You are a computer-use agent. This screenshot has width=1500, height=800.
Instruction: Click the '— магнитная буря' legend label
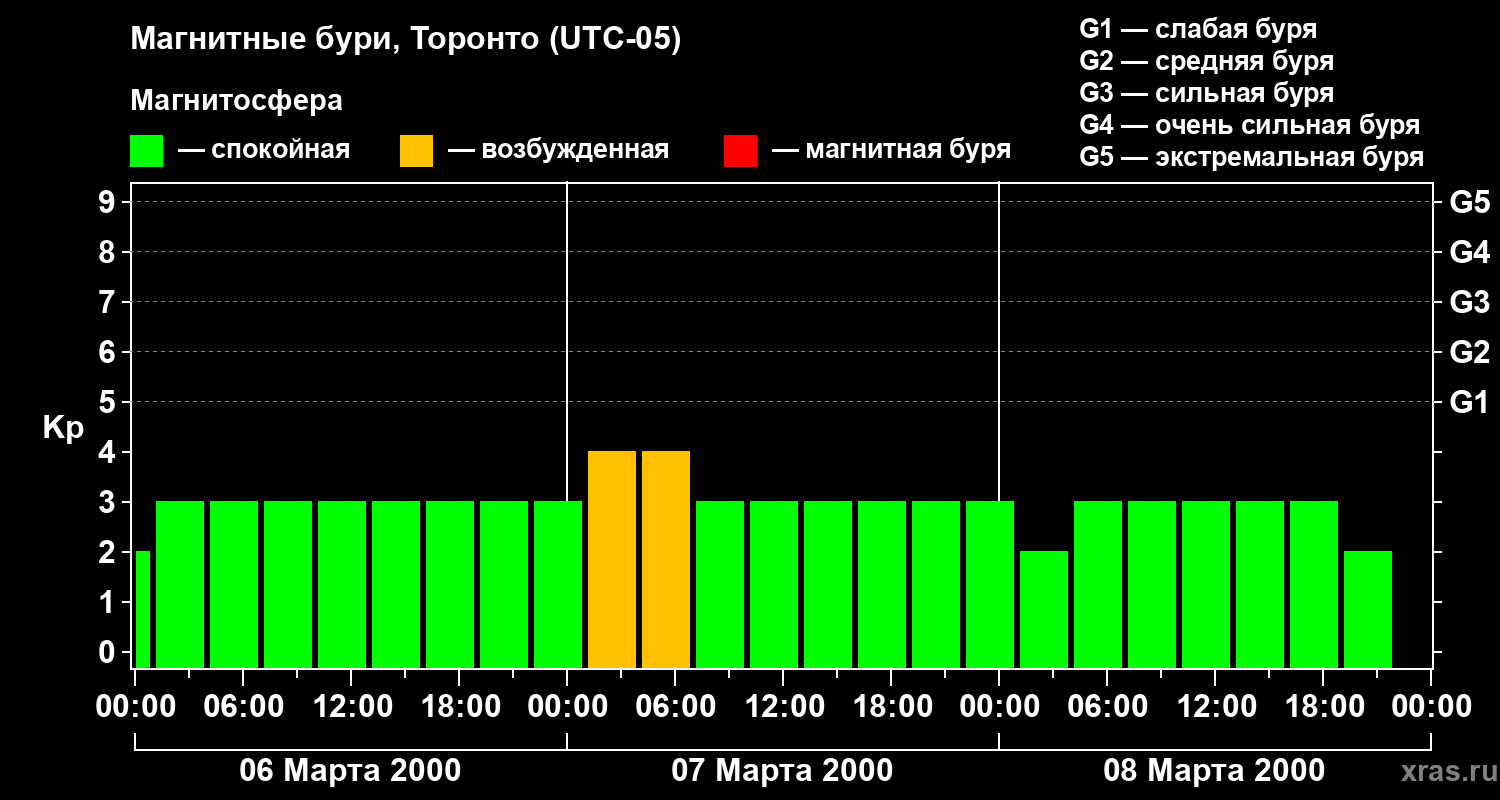point(892,150)
